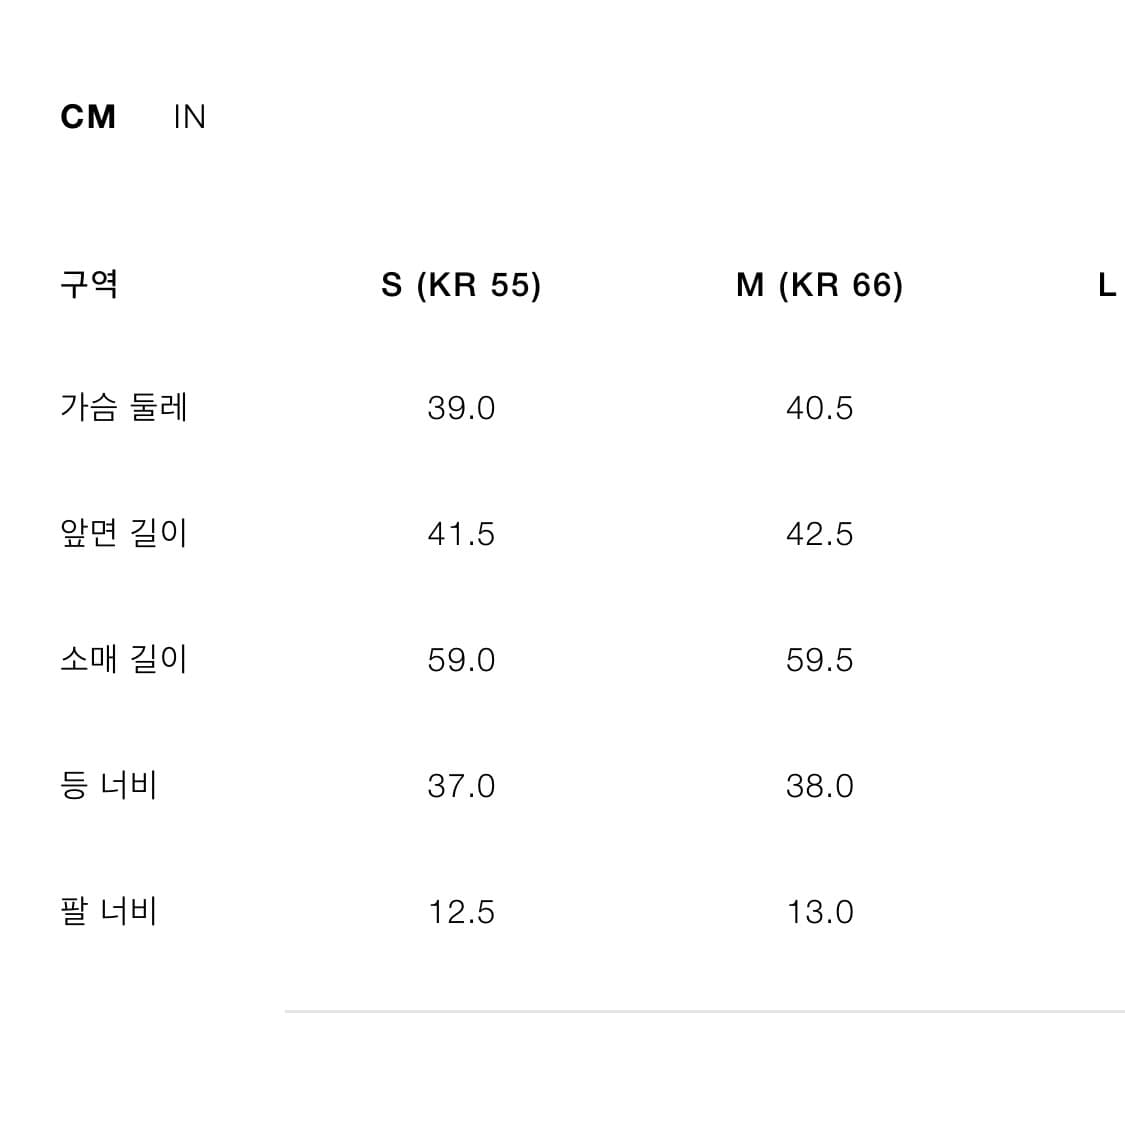1125x1125 pixels.
Task: Select the 59.5 sleeve length value
Action: pos(819,659)
